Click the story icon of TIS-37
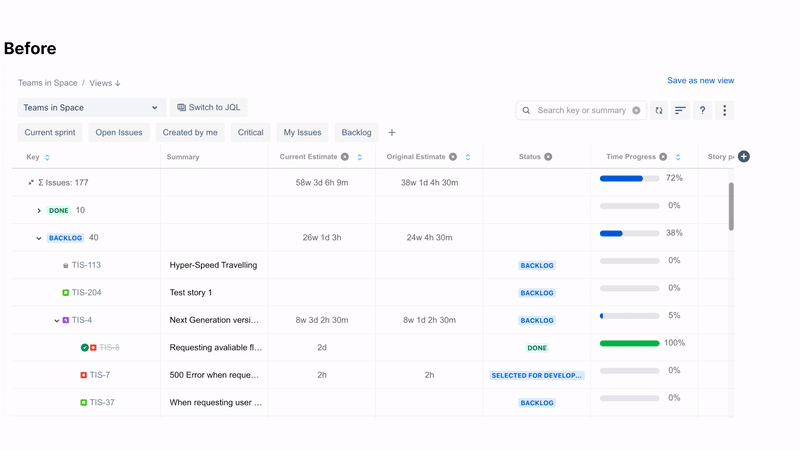Viewport: 800px width, 450px height. tap(84, 403)
